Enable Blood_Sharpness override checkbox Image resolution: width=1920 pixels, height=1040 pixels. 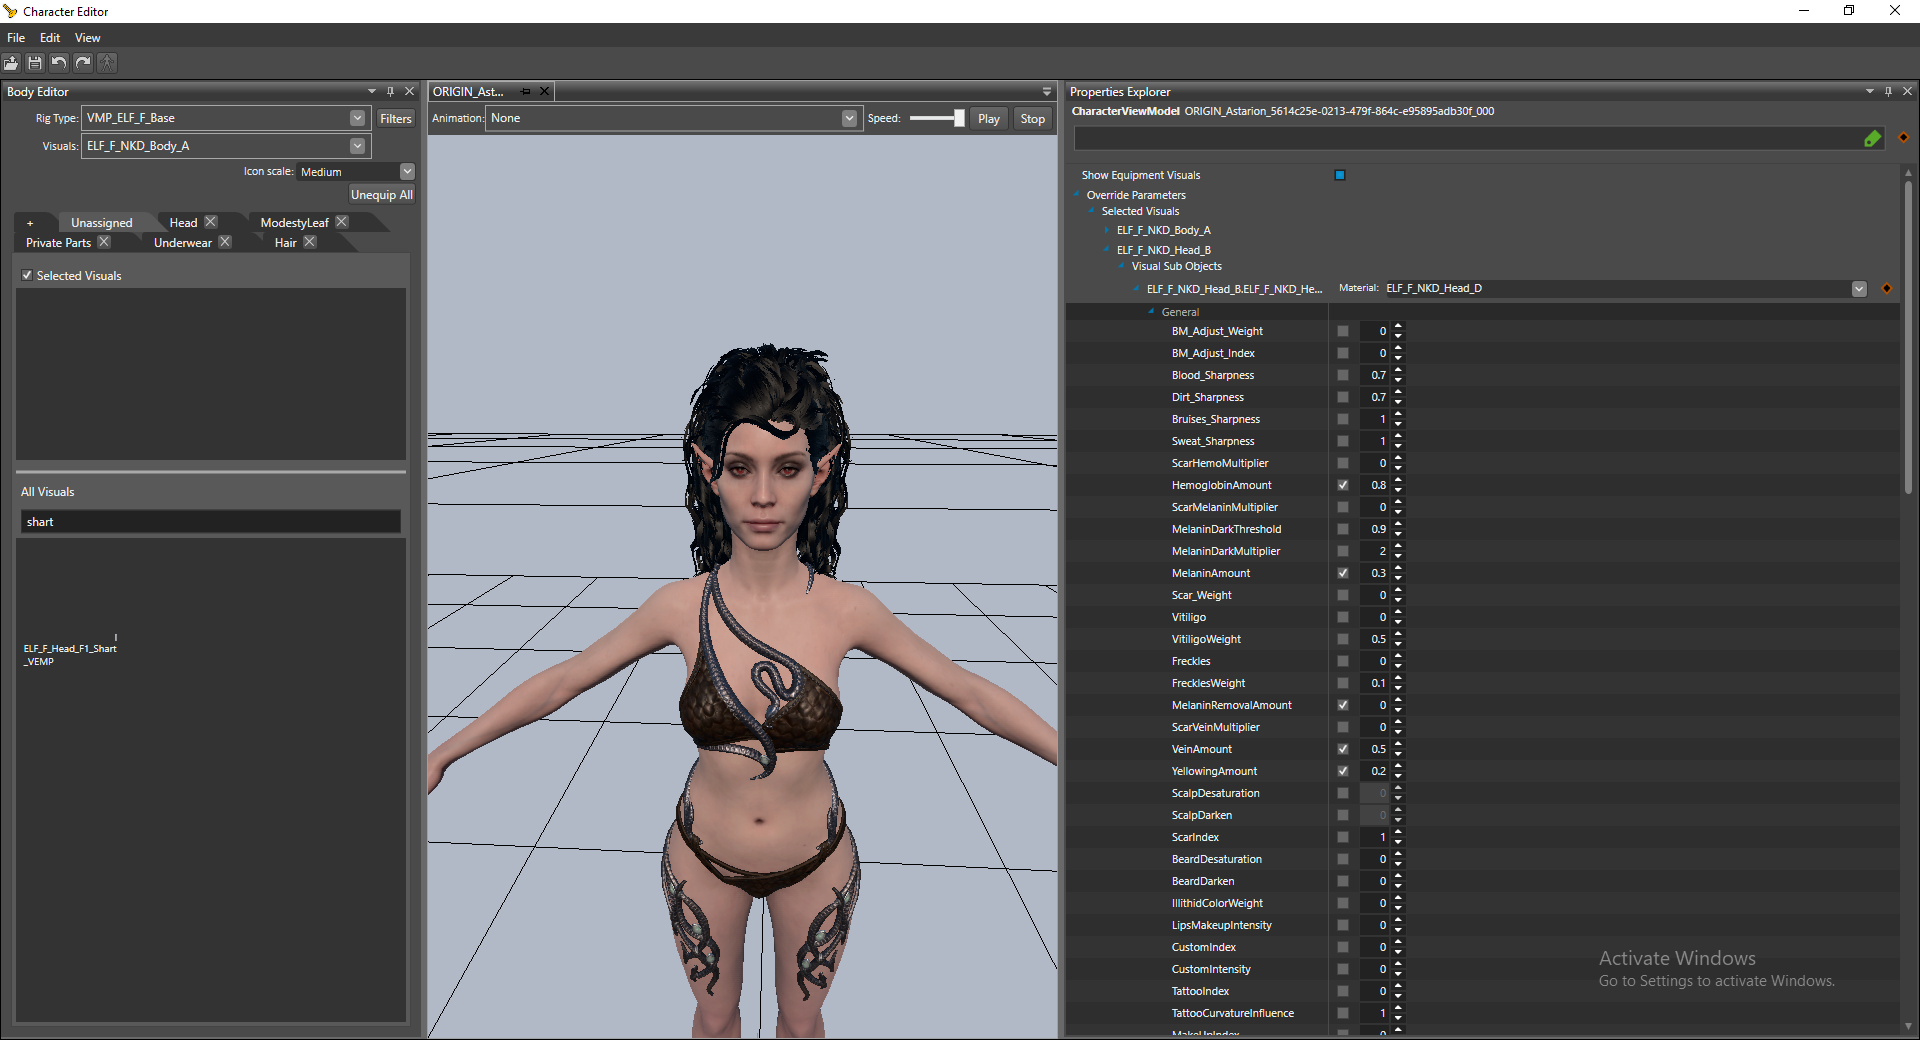click(1343, 375)
